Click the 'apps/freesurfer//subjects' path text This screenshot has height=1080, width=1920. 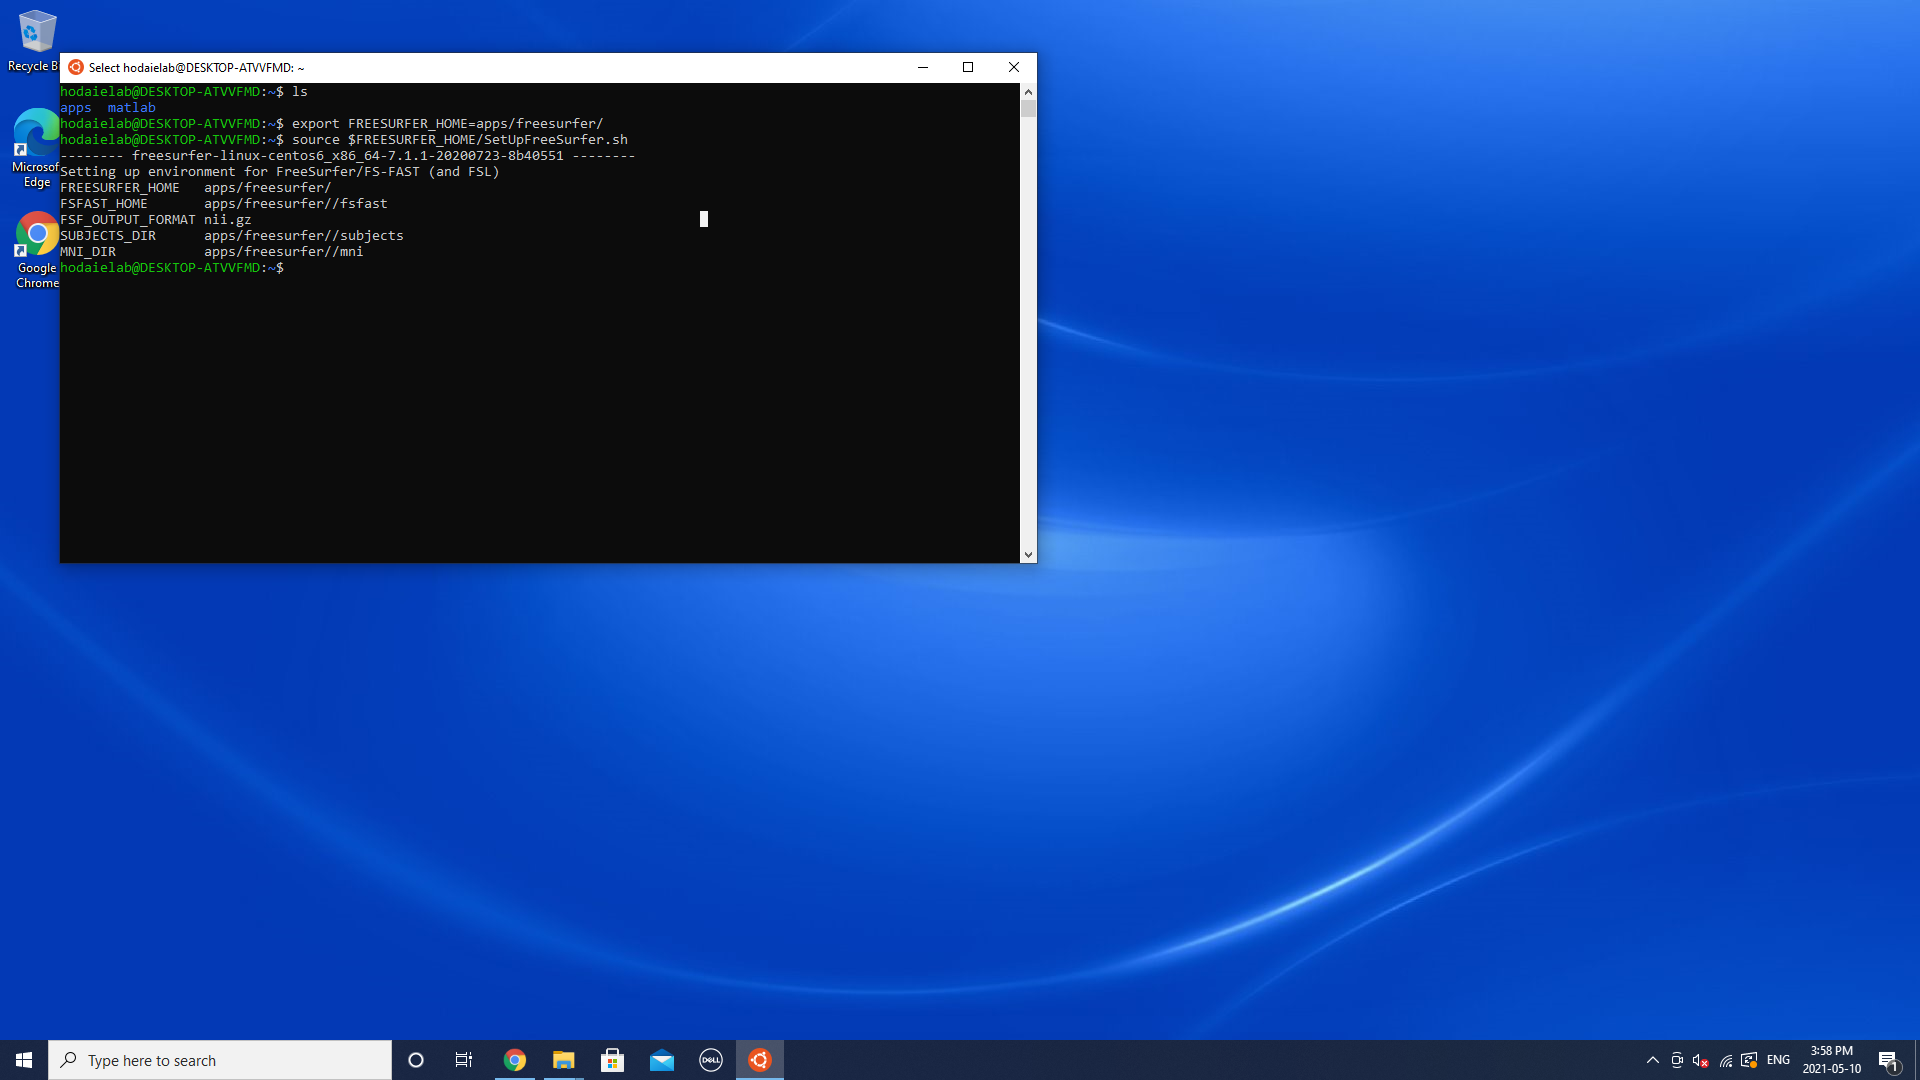[304, 236]
